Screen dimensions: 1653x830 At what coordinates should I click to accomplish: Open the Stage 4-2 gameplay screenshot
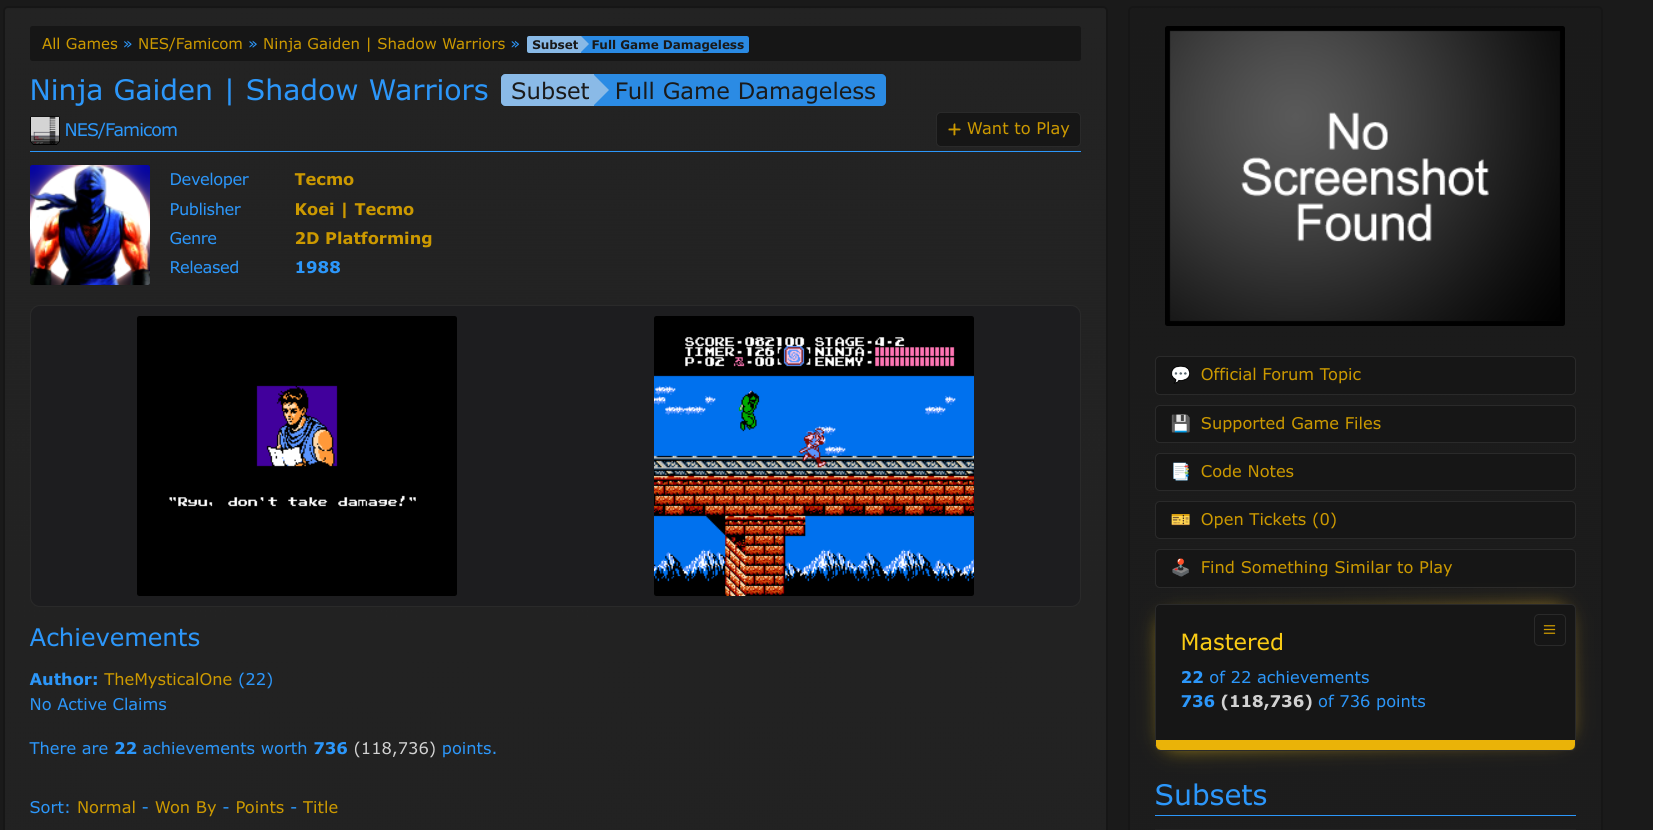[814, 456]
